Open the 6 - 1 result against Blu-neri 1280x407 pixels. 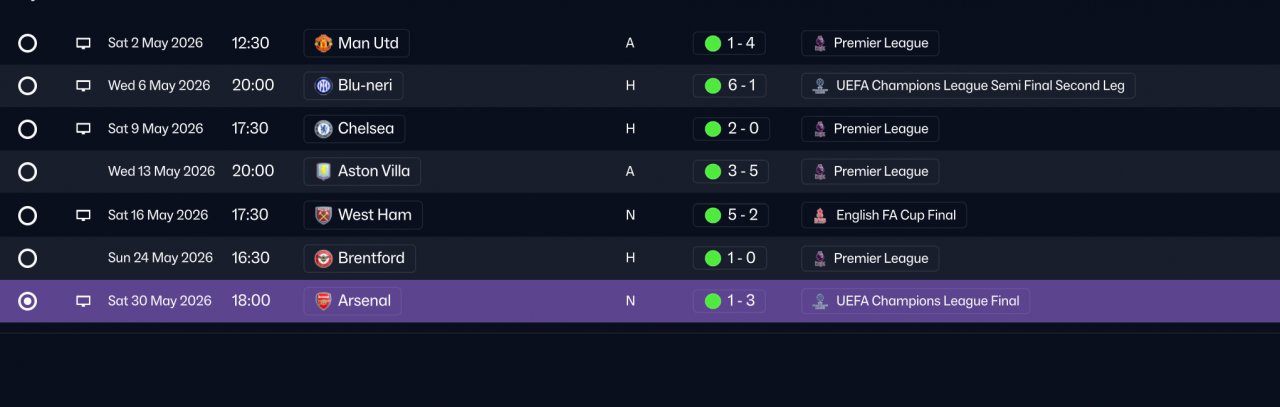729,86
